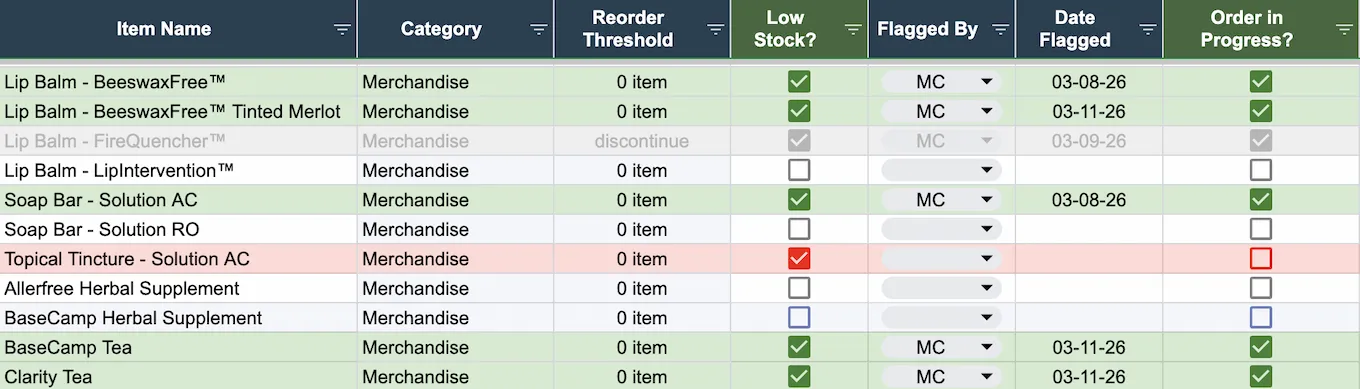The height and width of the screenshot is (389, 1360).
Task: Uncheck Low Stock for Lip Balm - BeeswaxFree™
Action: pos(799,82)
